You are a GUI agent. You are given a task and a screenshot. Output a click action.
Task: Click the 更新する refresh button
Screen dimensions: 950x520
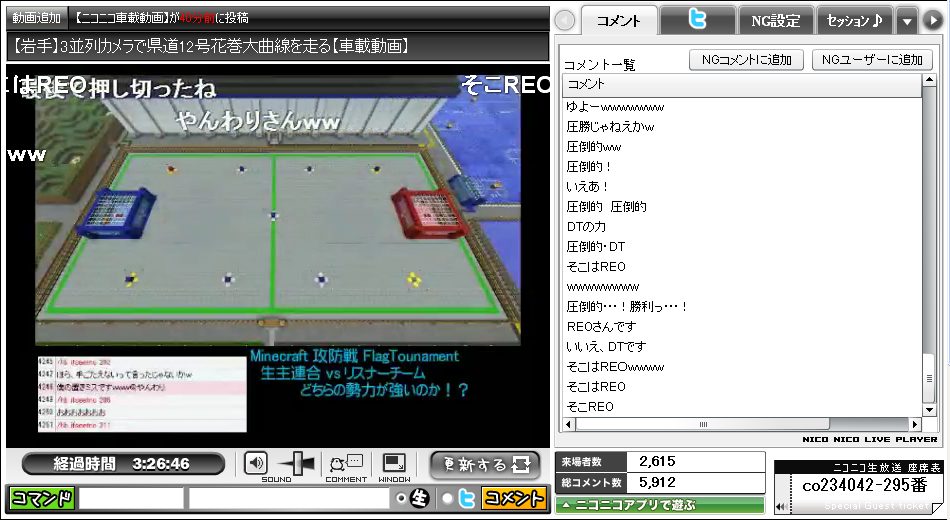[x=485, y=465]
